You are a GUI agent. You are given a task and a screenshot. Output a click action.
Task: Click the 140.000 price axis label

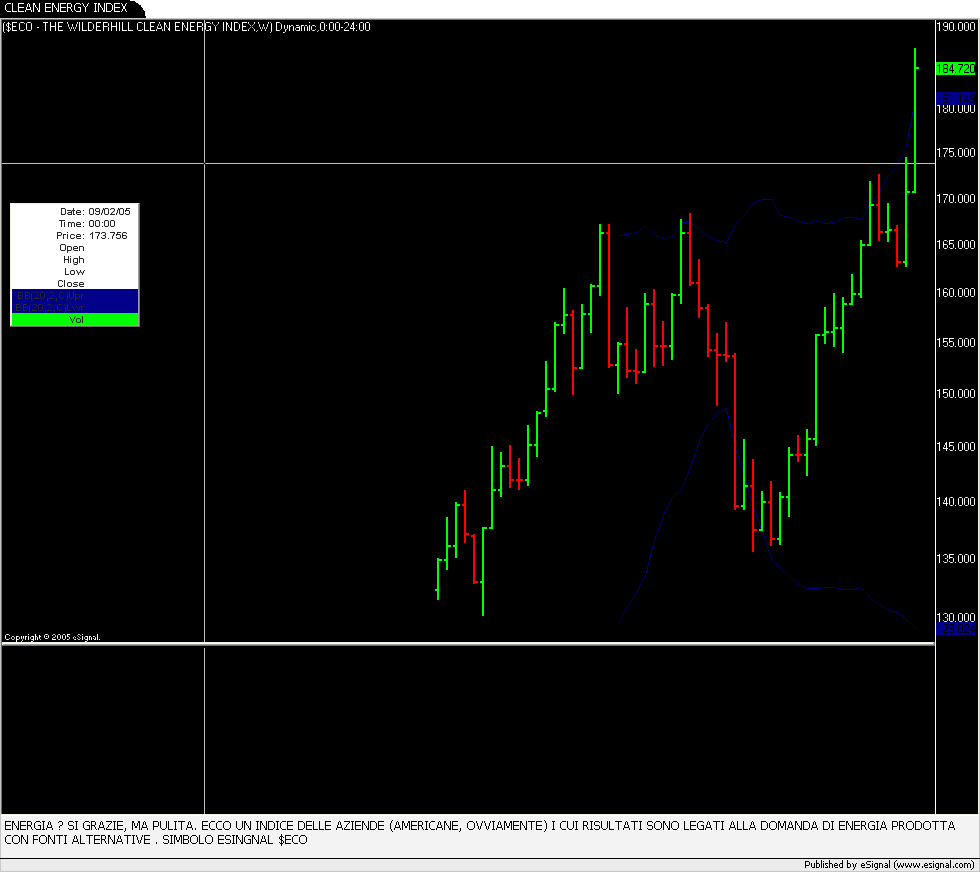pyautogui.click(x=957, y=502)
